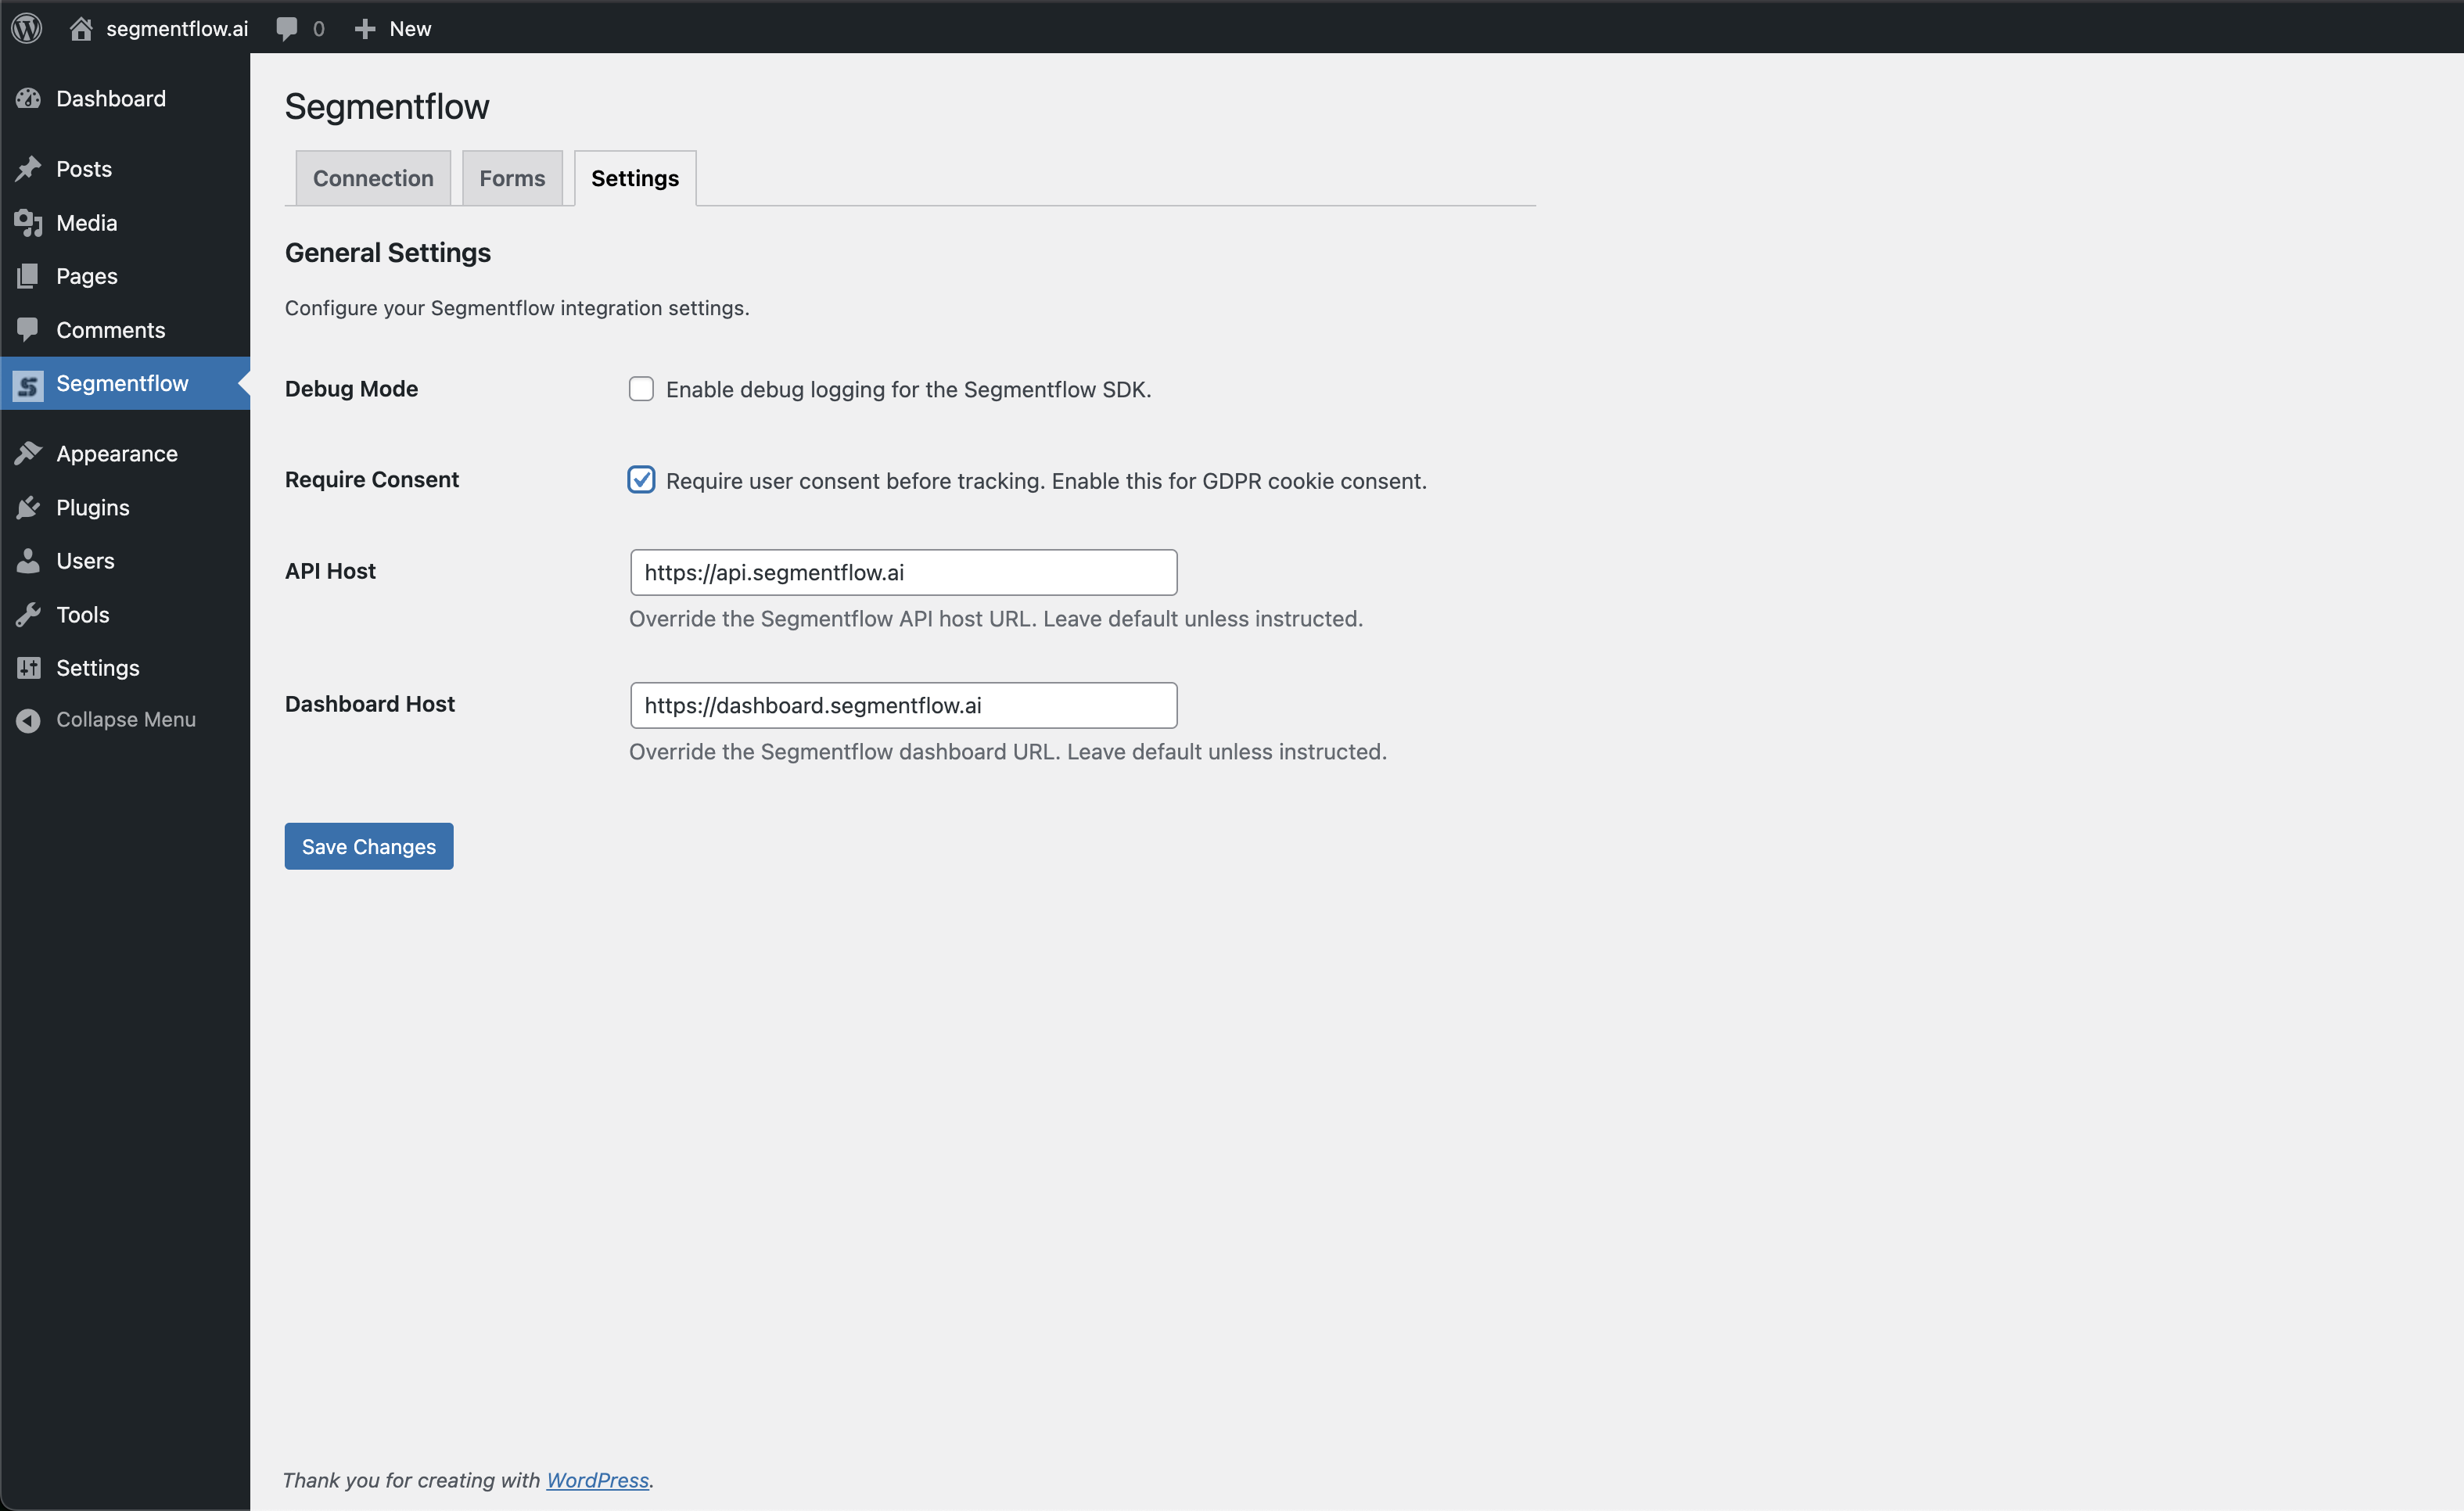
Task: Click the Posts pushpin icon
Action: coord(28,168)
